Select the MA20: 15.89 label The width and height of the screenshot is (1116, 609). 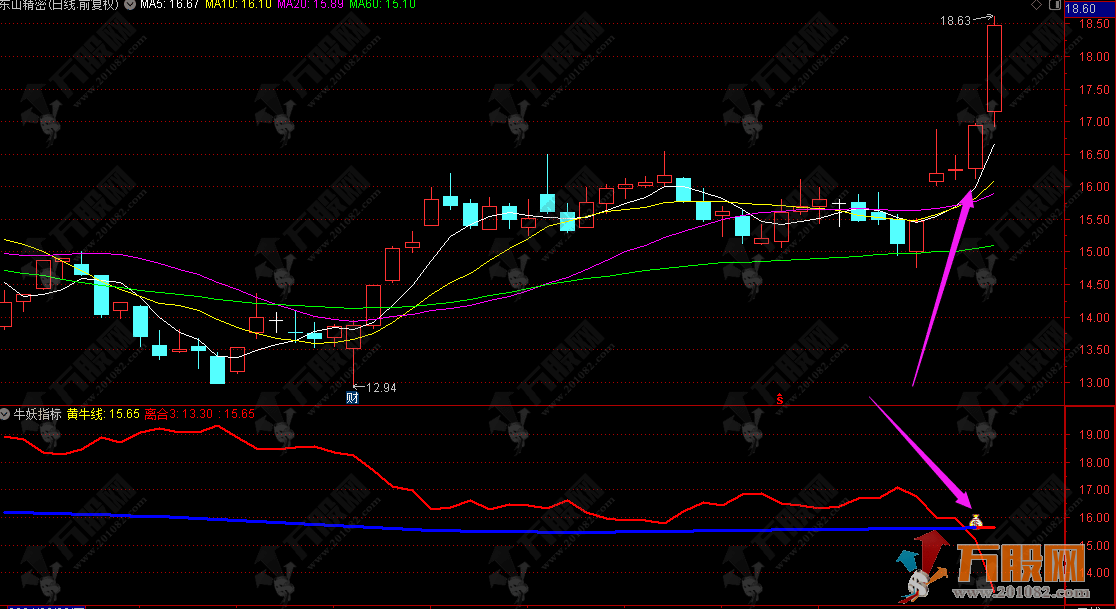pos(310,4)
